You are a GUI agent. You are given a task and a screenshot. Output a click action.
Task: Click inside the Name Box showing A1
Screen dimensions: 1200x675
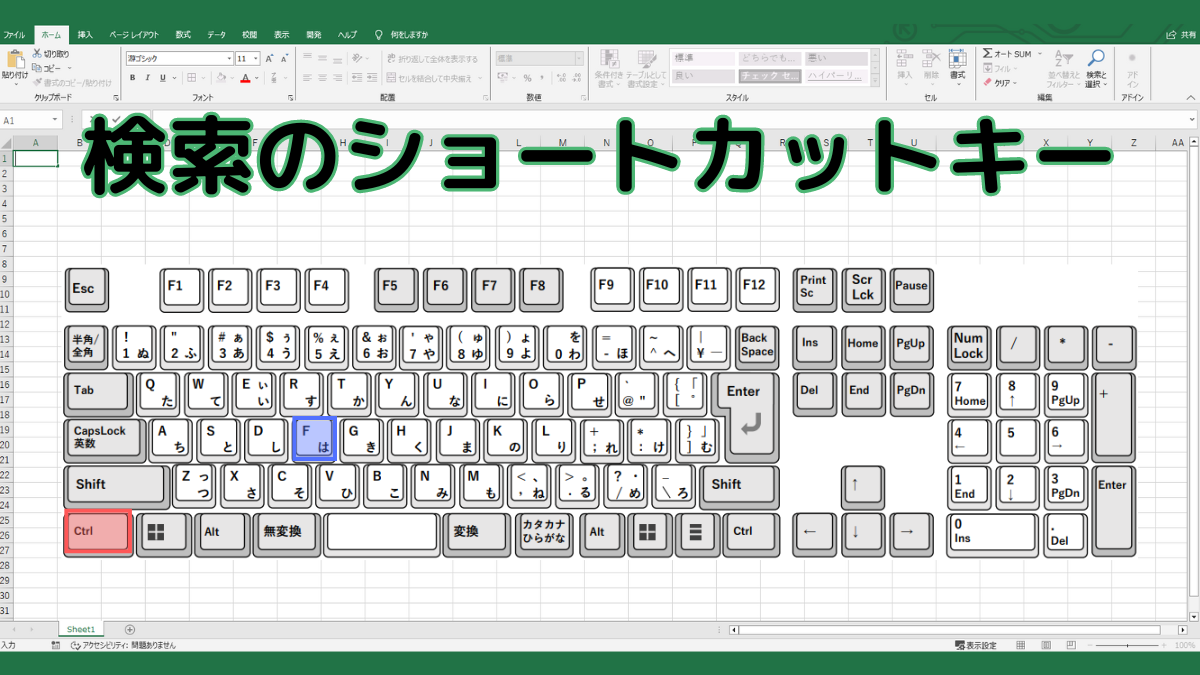pos(25,118)
